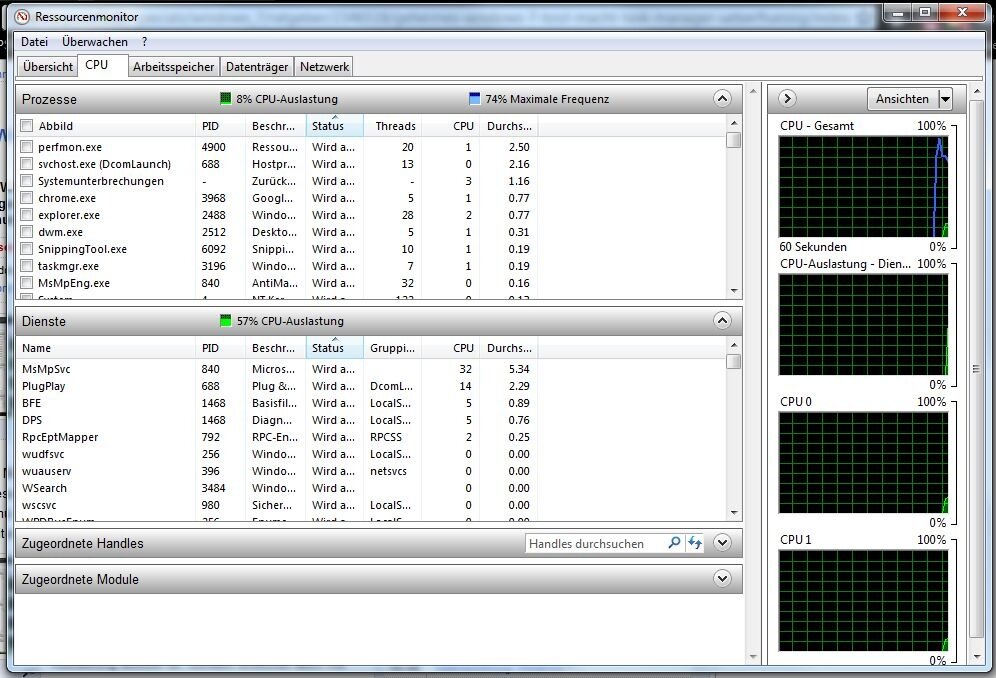Click green CPU-Auslastung indicator in Dienste header
996x678 pixels.
point(226,321)
